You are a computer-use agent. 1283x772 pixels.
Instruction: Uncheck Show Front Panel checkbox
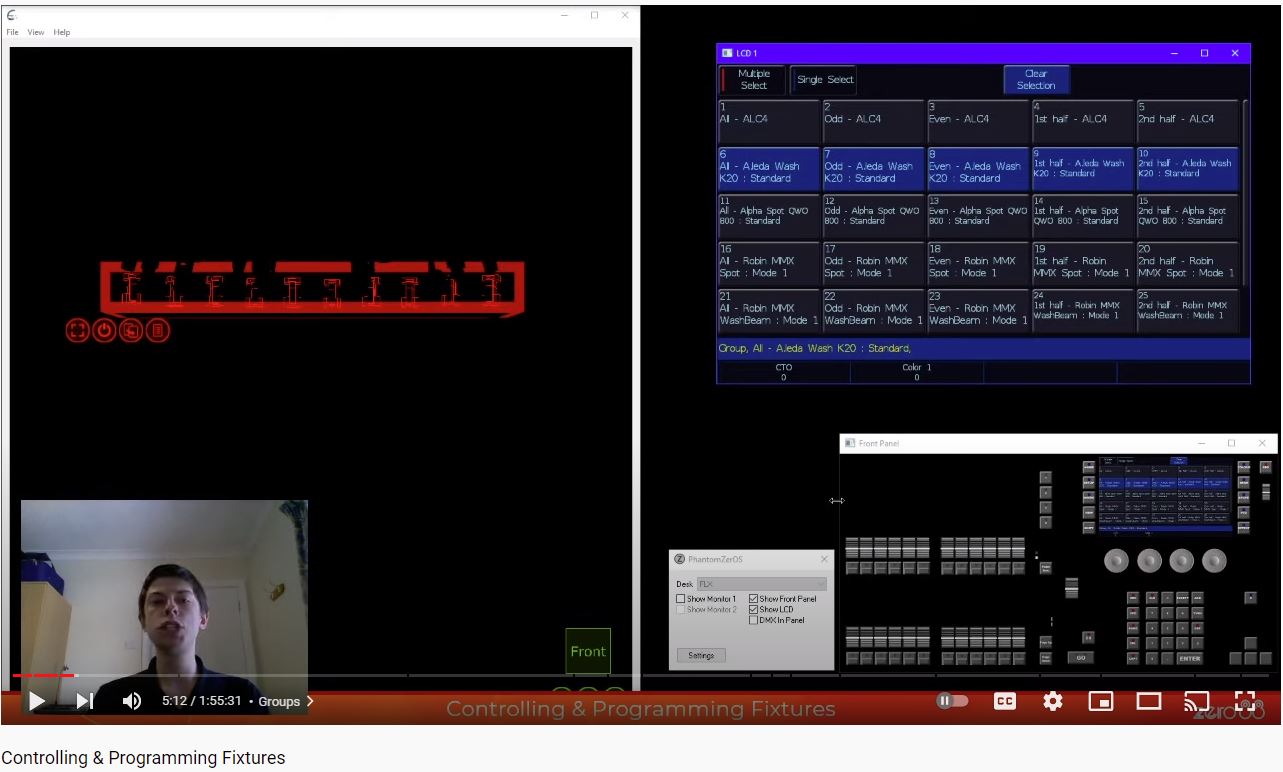tap(754, 599)
